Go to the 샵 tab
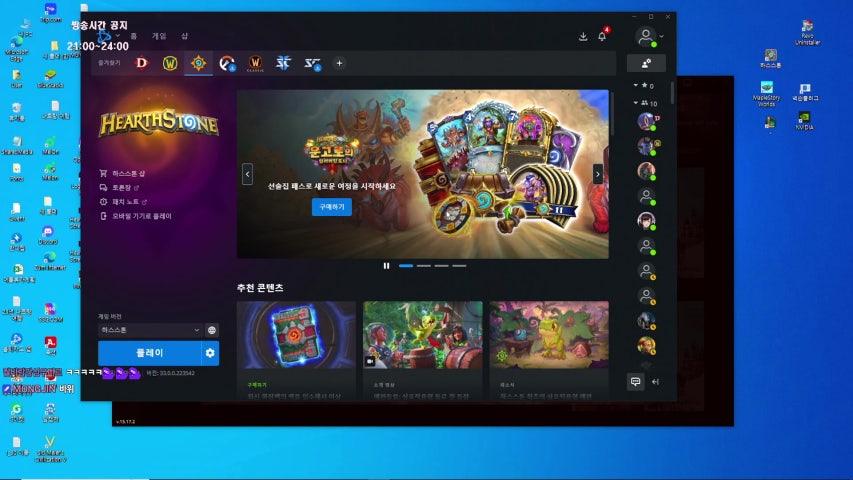Image resolution: width=853 pixels, height=480 pixels. click(184, 36)
